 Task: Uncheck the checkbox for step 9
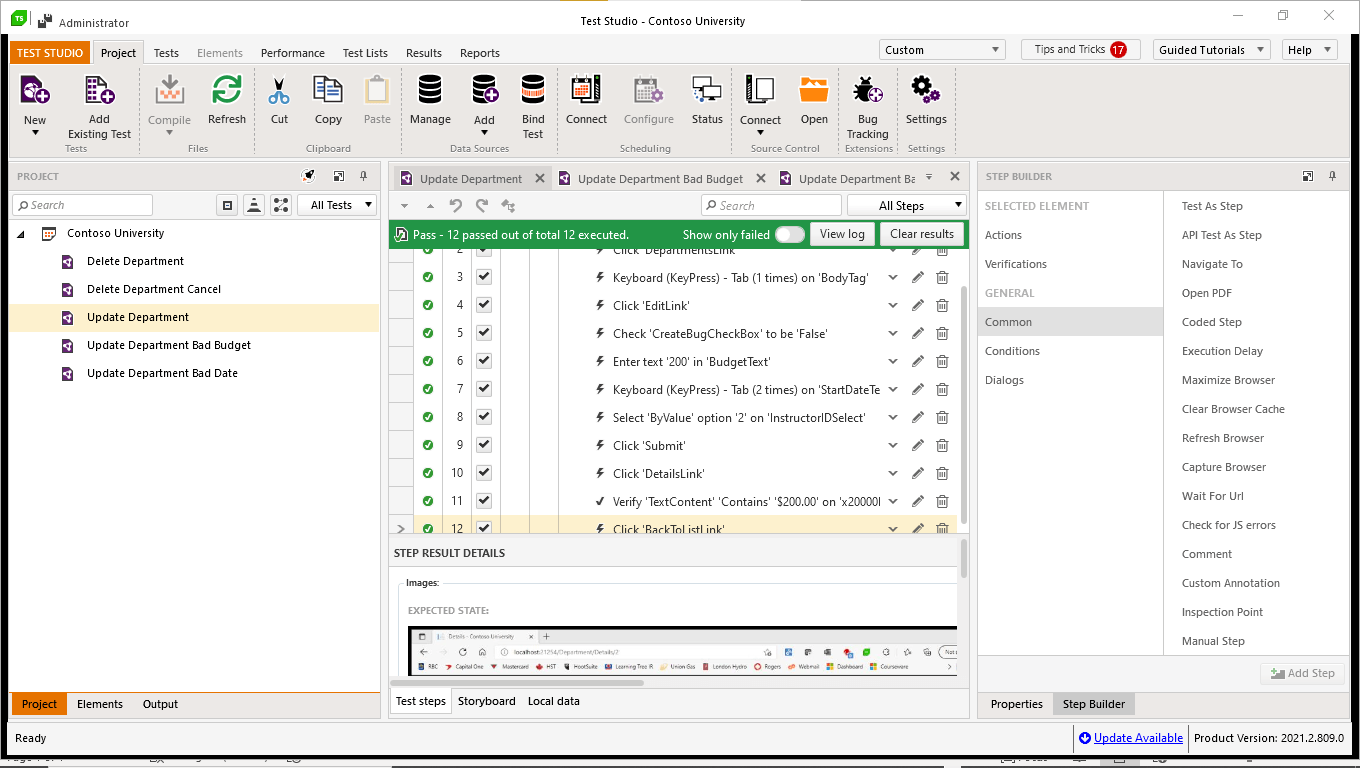pos(484,445)
